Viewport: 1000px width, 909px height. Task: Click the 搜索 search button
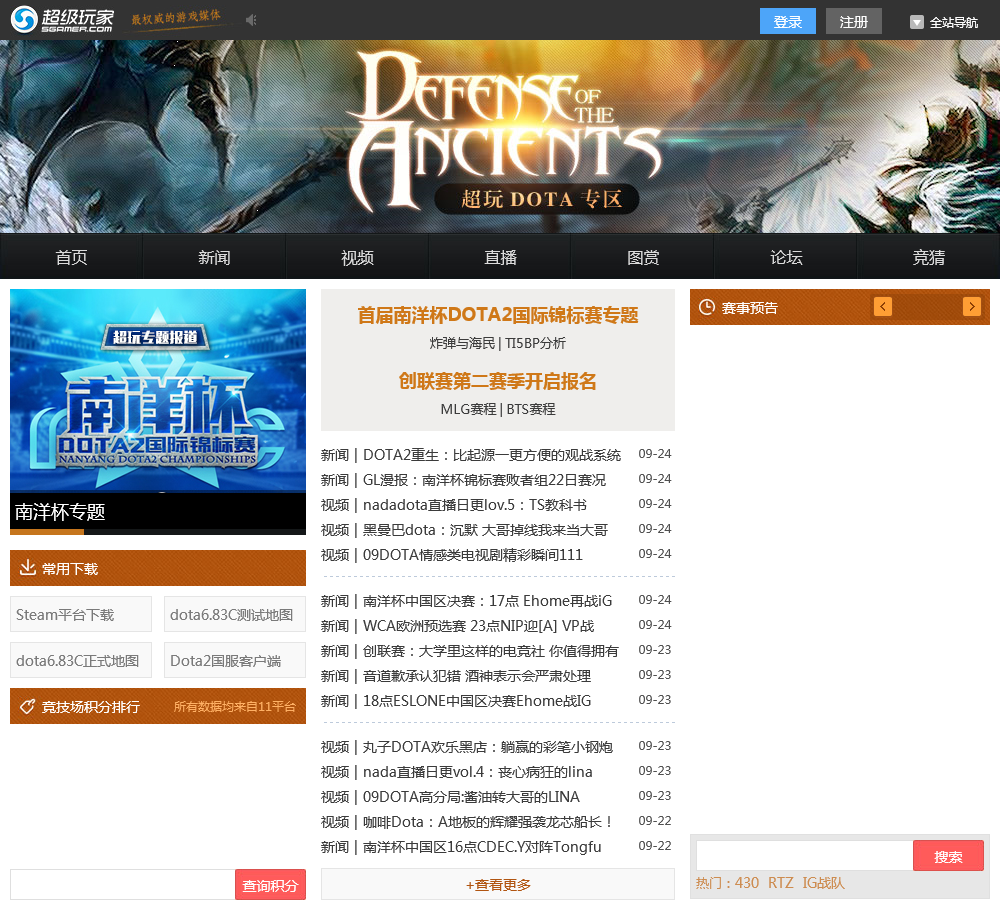(948, 855)
